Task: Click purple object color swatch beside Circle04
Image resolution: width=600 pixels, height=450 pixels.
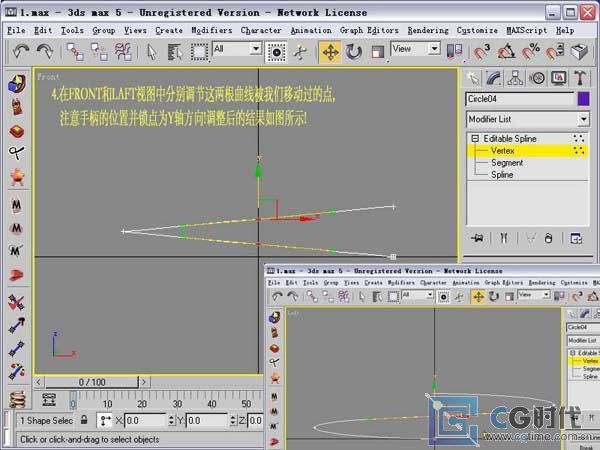Action: [583, 99]
